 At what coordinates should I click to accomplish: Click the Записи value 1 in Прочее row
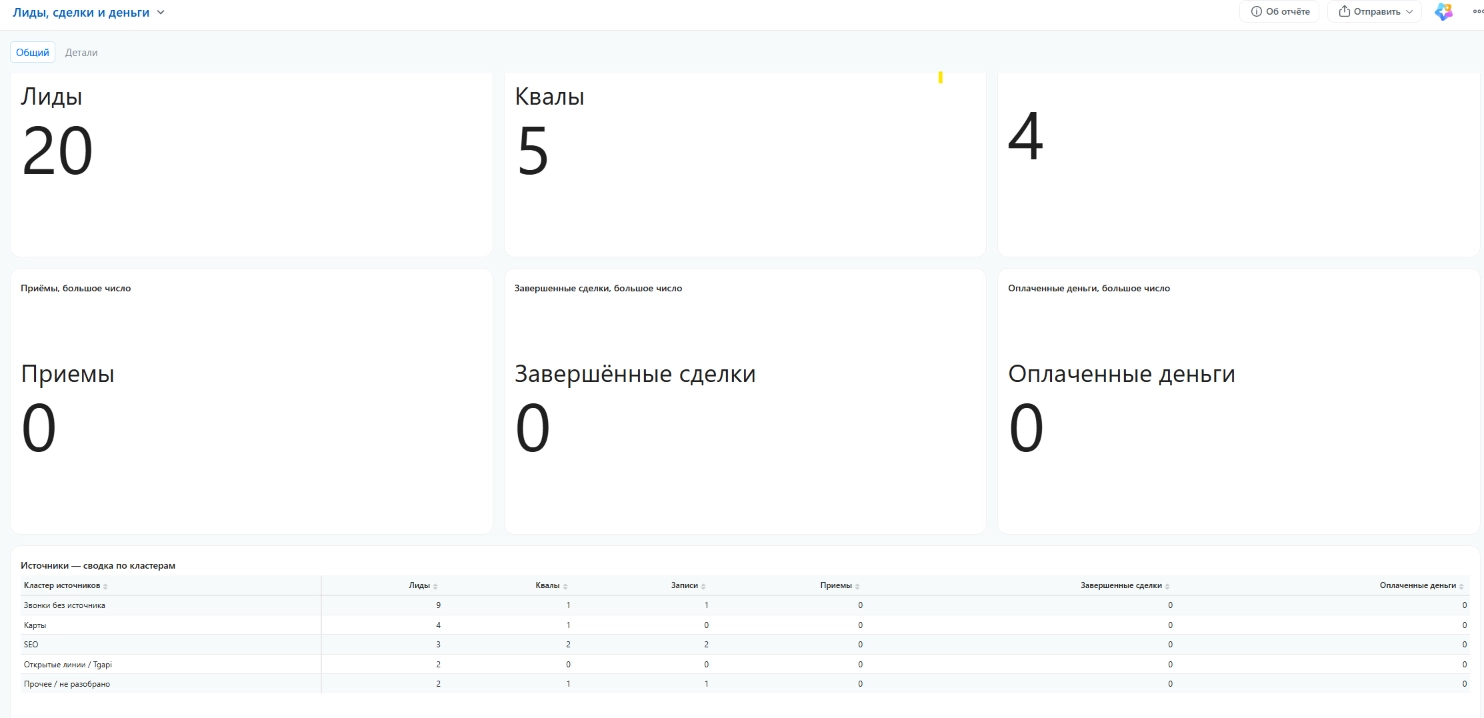706,684
